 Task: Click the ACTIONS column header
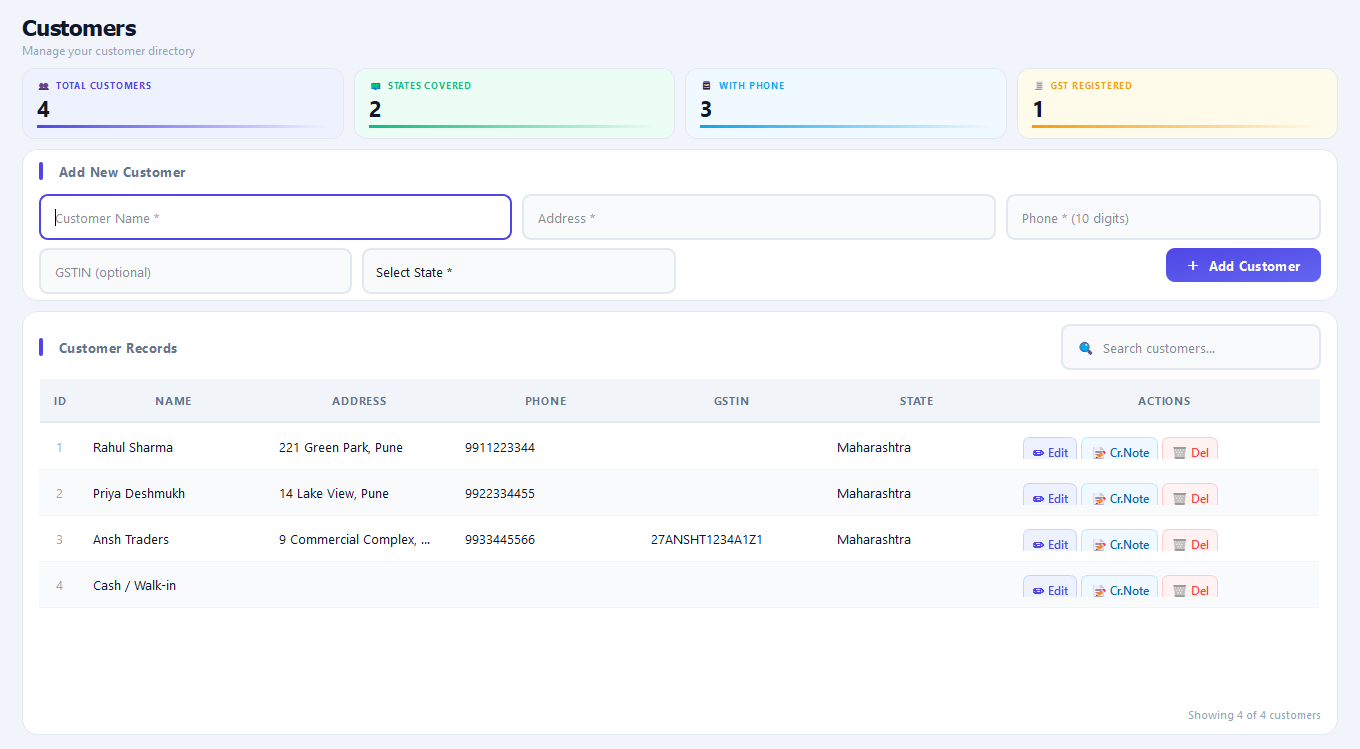1164,401
